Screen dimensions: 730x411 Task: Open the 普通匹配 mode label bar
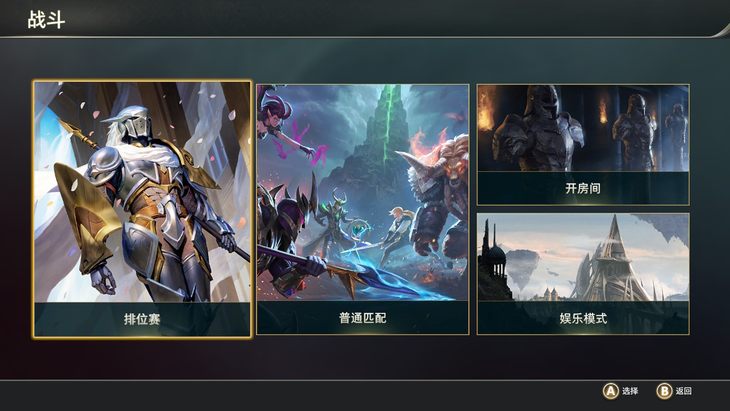pos(363,317)
